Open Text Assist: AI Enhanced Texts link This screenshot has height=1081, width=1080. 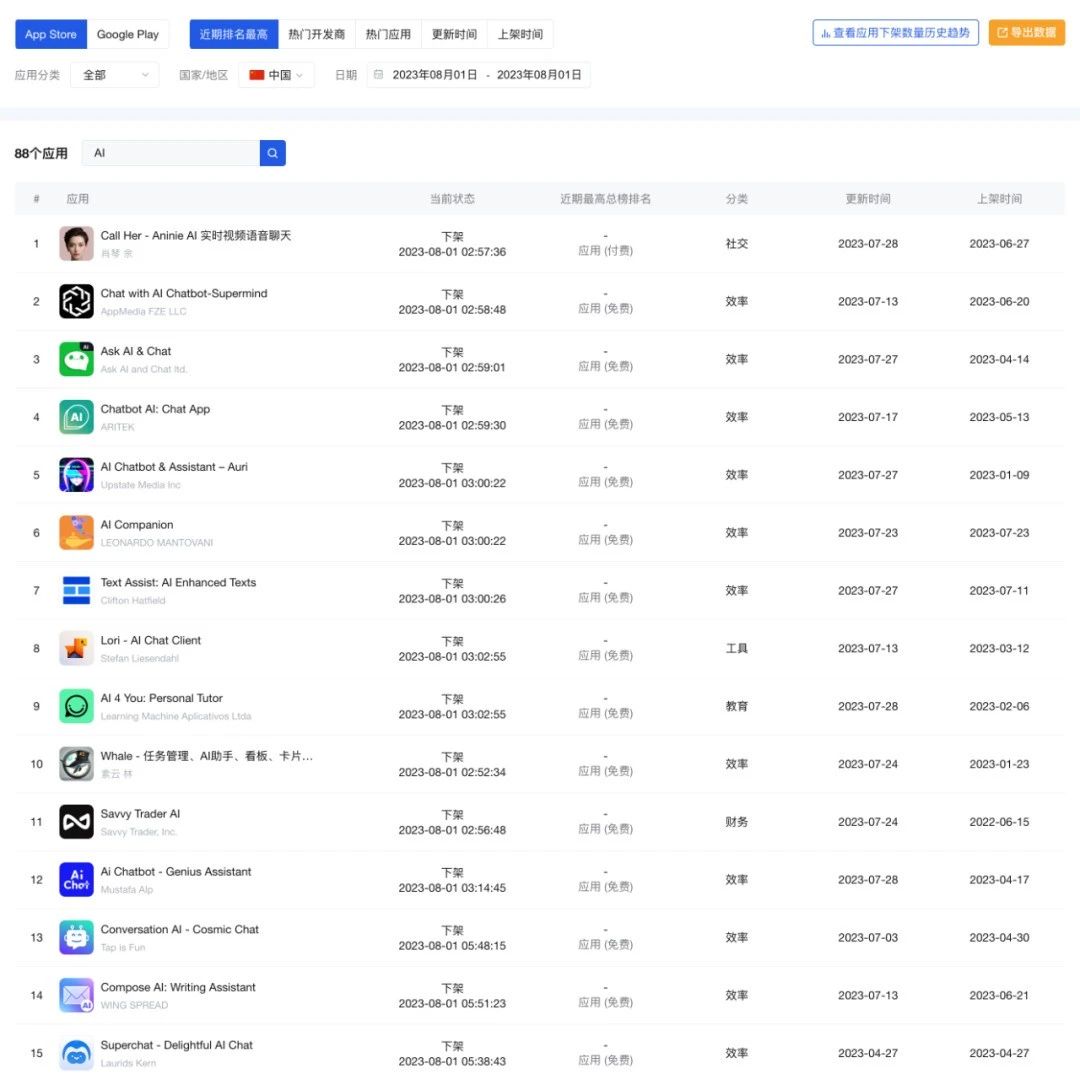[x=178, y=583]
